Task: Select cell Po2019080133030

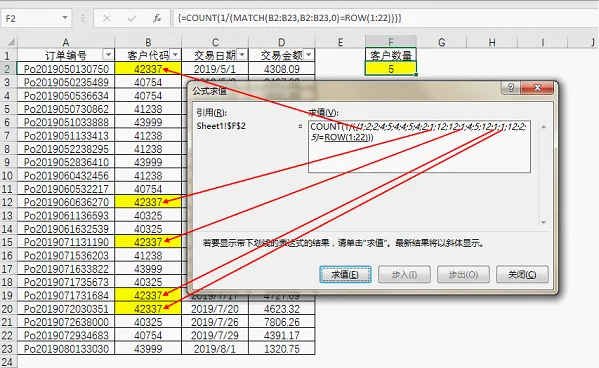Action: coord(66,349)
